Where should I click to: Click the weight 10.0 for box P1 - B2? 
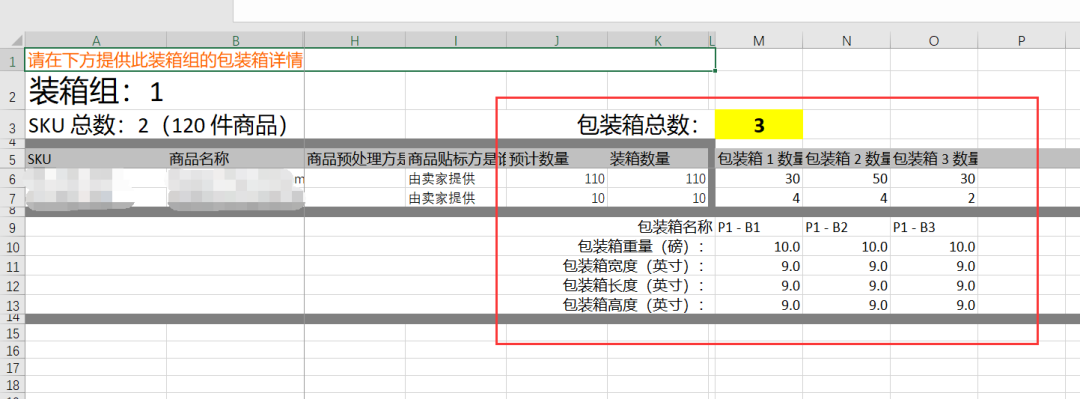point(875,247)
